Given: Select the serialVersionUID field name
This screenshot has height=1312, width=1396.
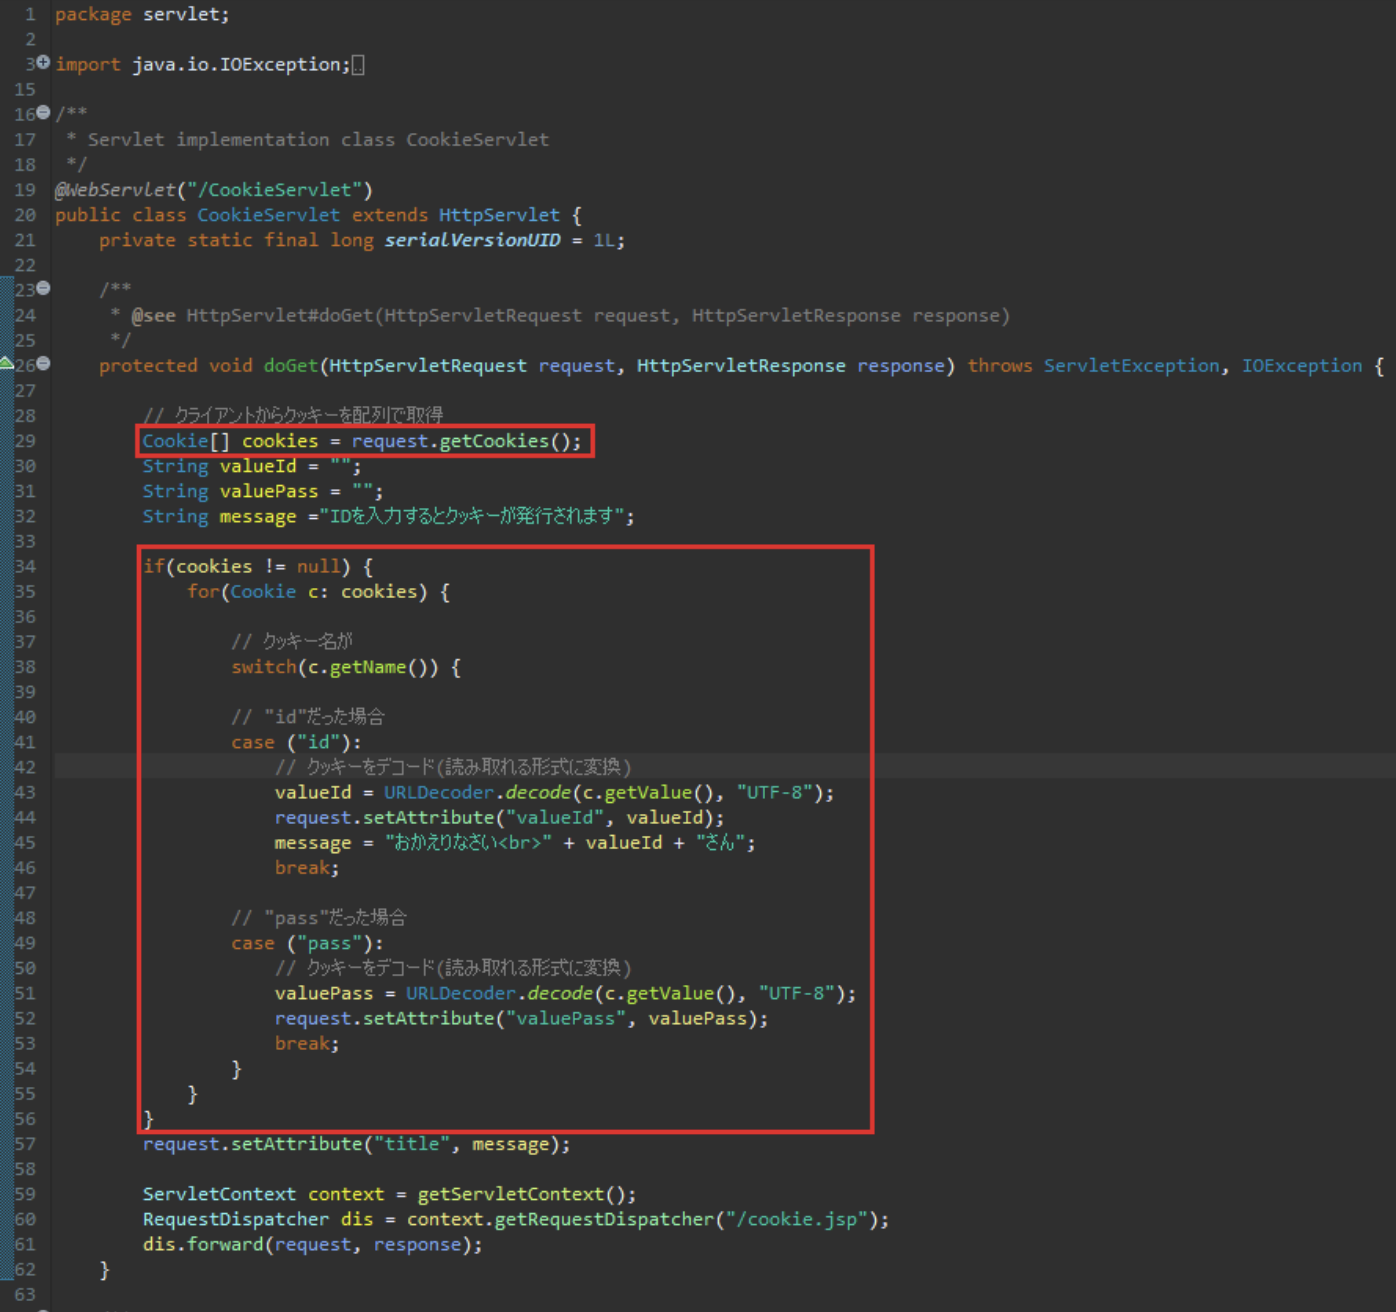Looking at the screenshot, I should pyautogui.click(x=472, y=240).
